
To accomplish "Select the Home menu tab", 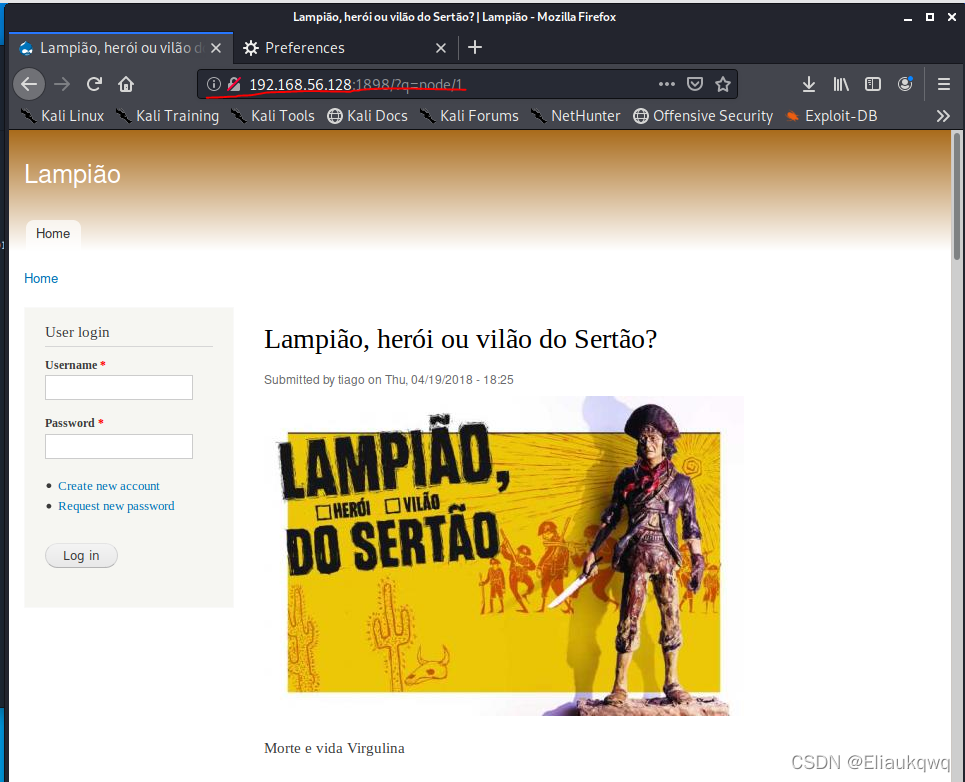I will (x=53, y=234).
